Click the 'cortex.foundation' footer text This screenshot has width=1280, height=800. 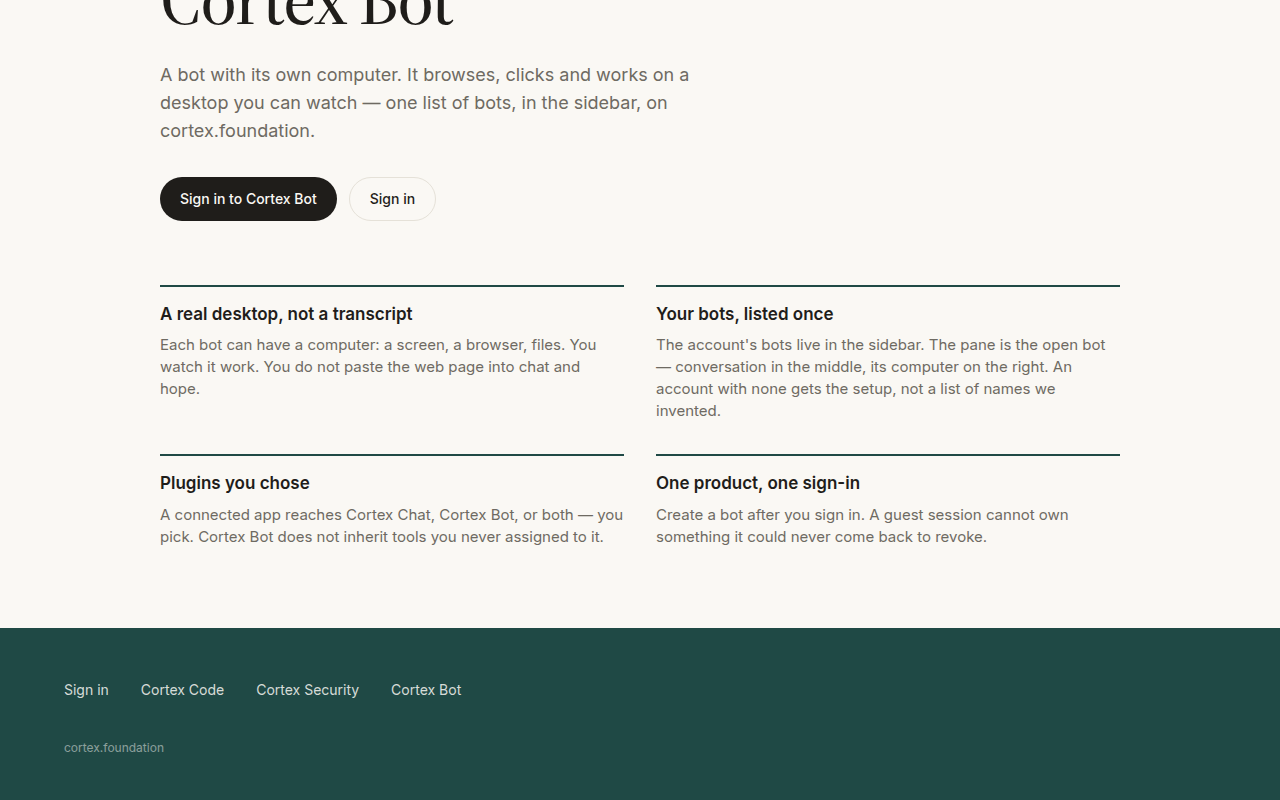(x=114, y=748)
